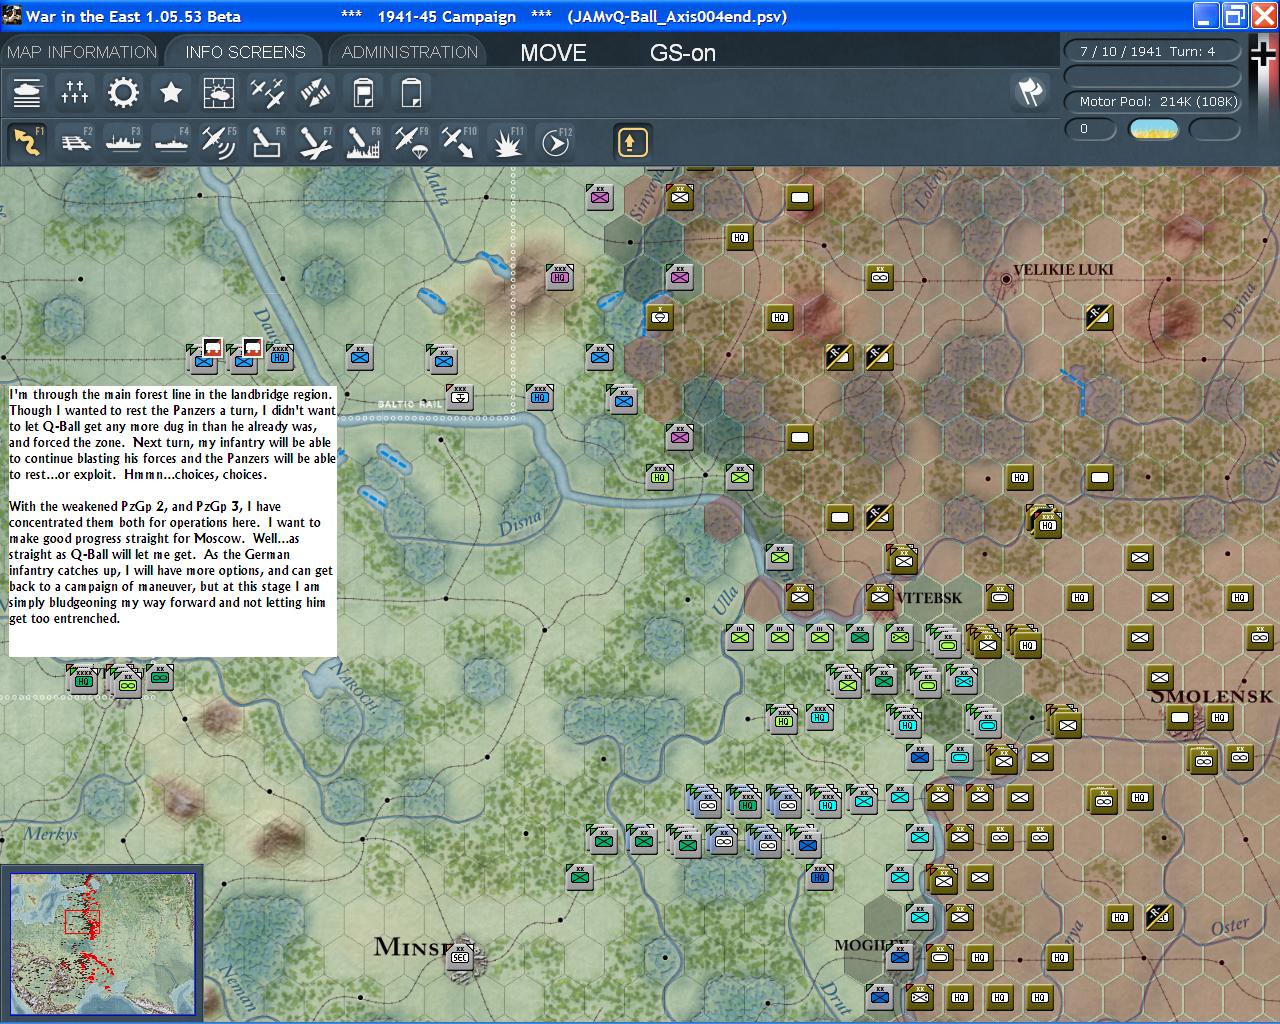Select the Smolensk city label
This screenshot has width=1280, height=1024.
pos(1212,696)
